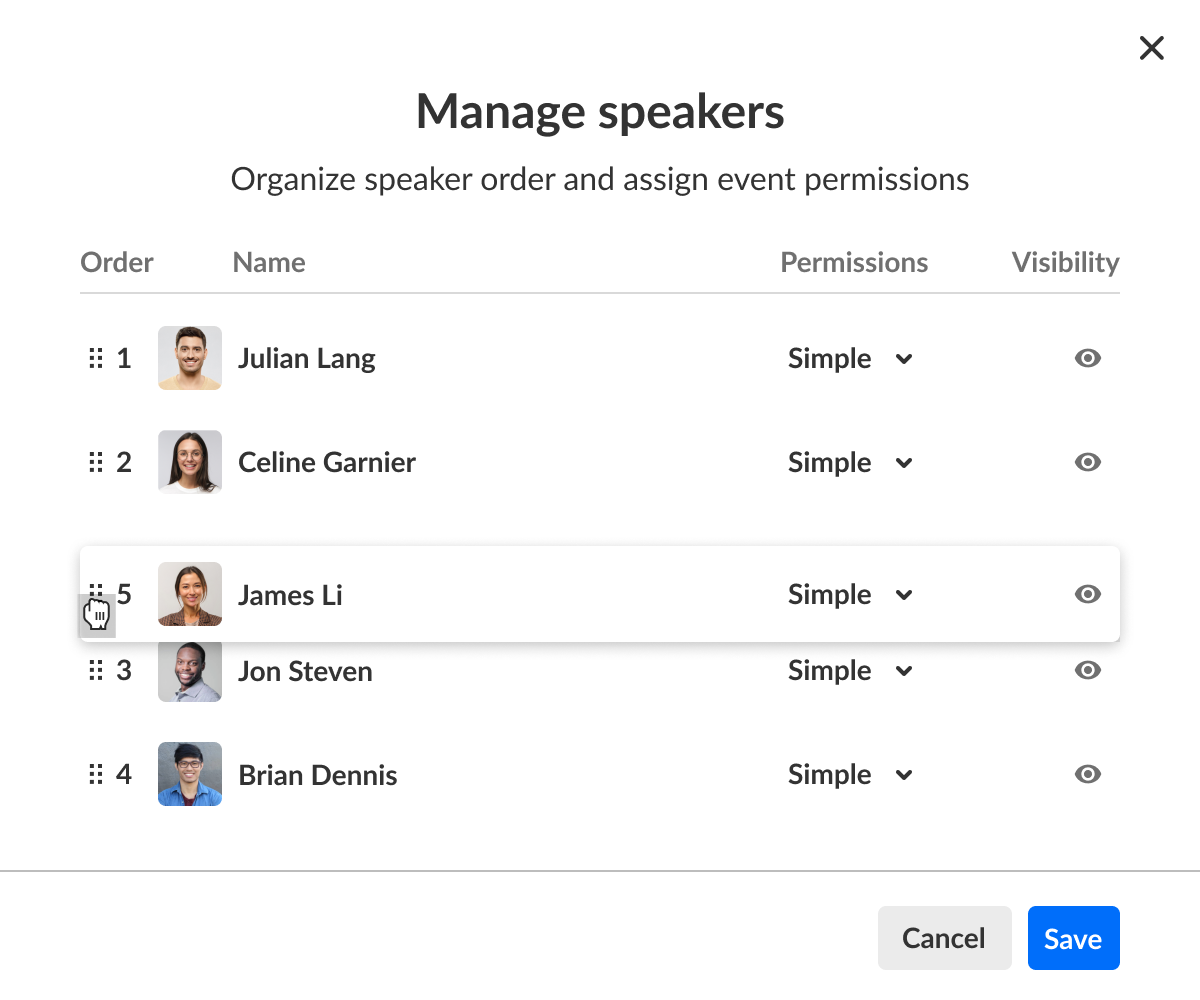Viewport: 1200px width, 1000px height.
Task: Open the permissions dropdown for Julian Lang
Action: (851, 358)
